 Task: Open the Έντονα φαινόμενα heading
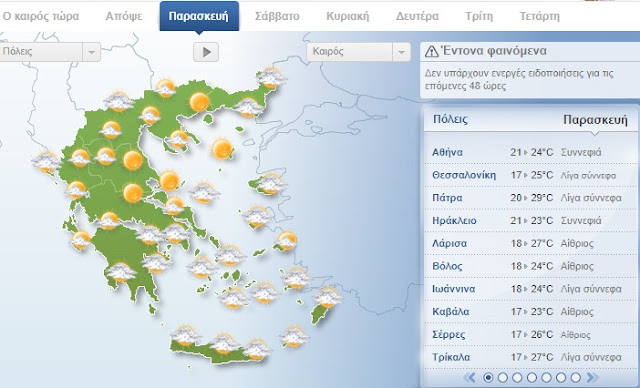point(493,51)
